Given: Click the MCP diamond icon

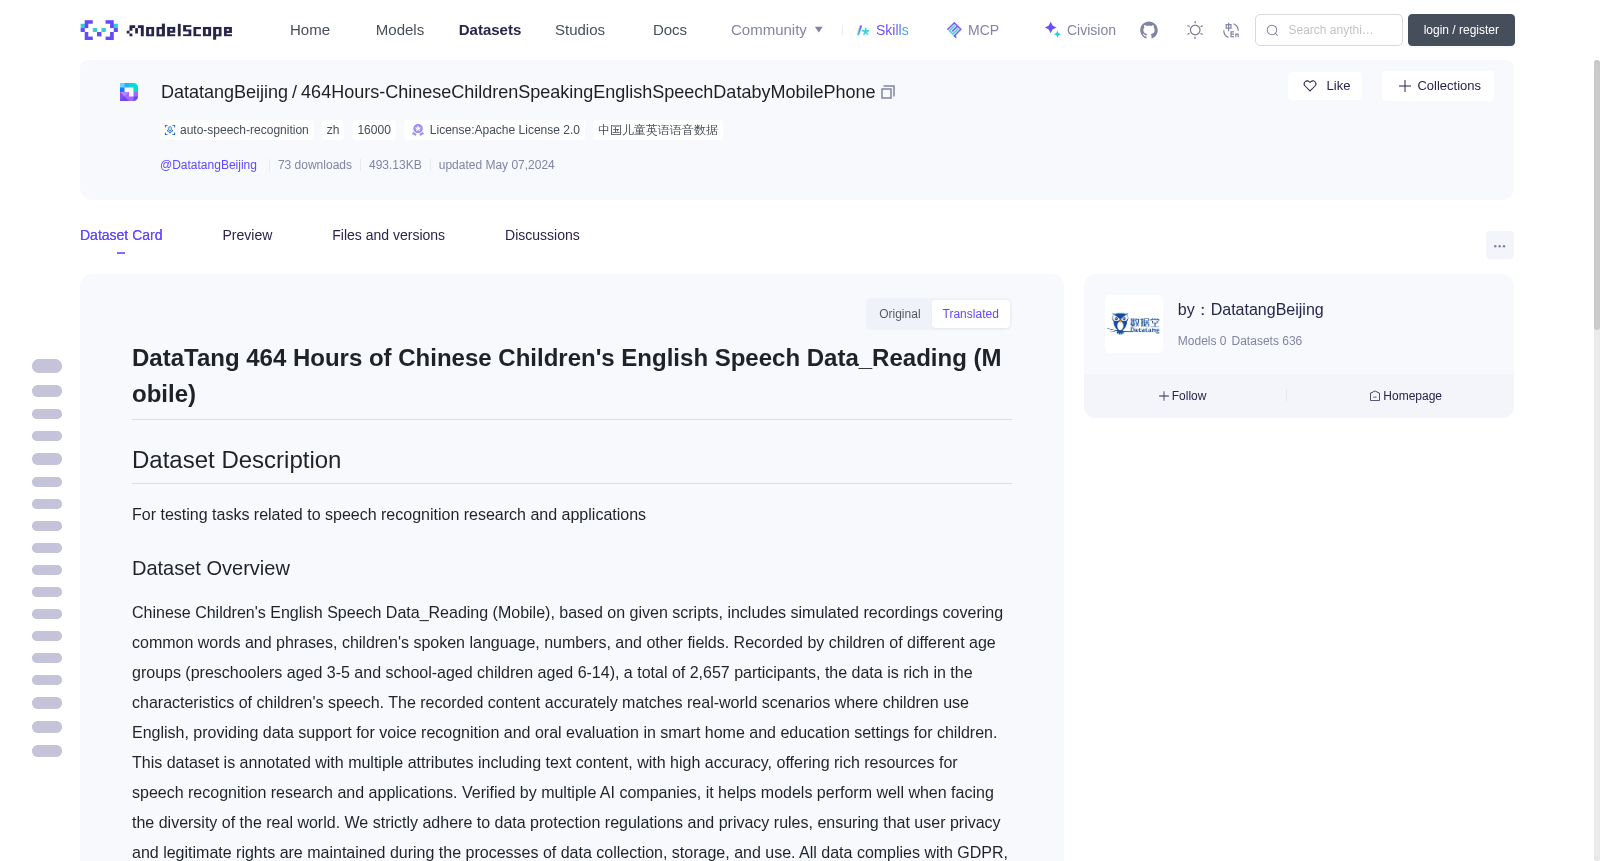Looking at the screenshot, I should (954, 30).
